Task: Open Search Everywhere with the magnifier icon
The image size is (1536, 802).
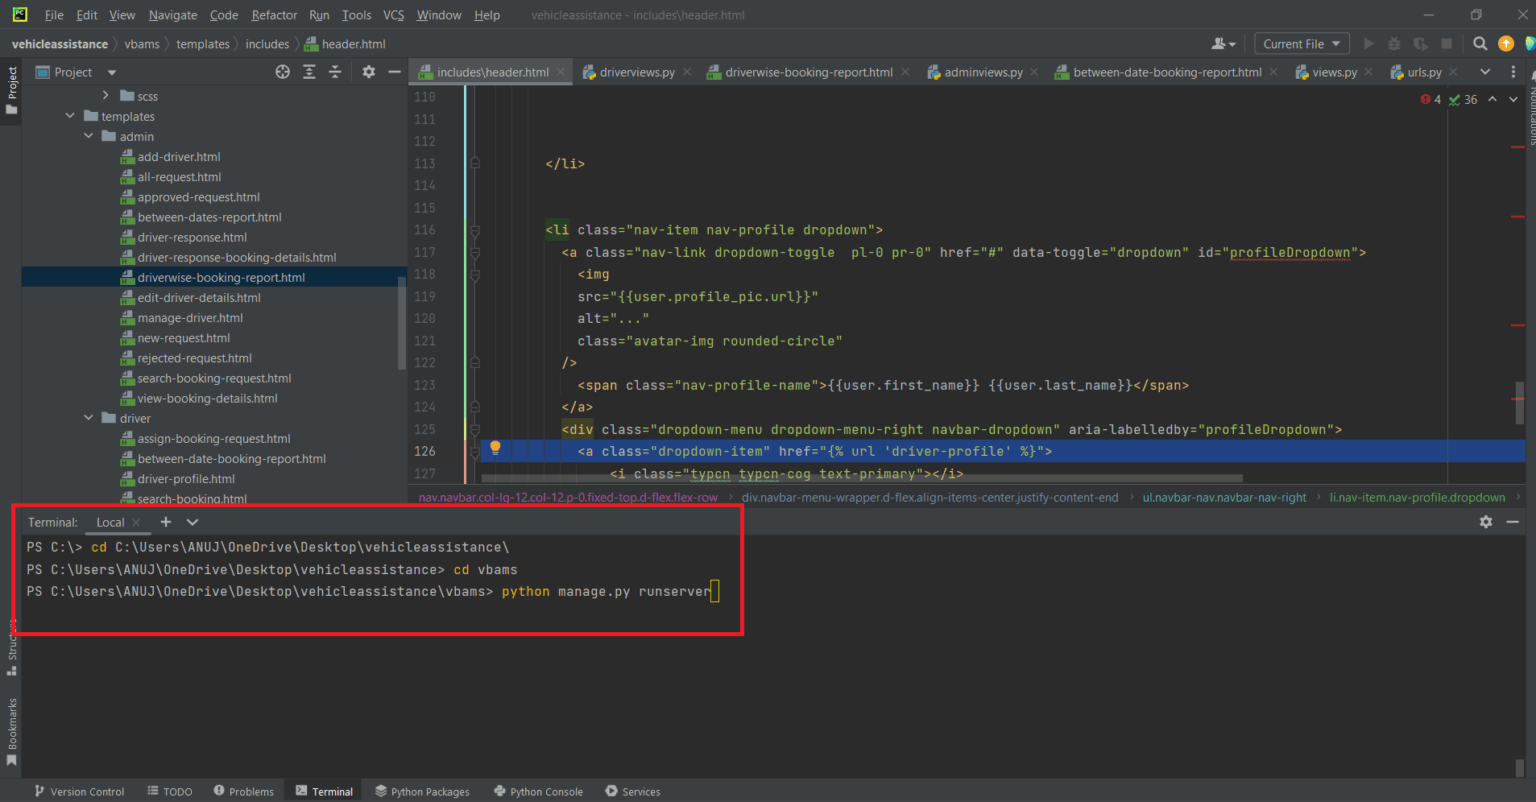Action: tap(1480, 43)
